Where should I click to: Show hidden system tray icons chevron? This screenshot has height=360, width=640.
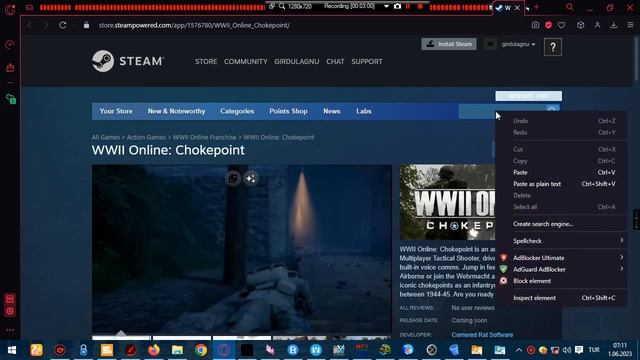coord(518,350)
